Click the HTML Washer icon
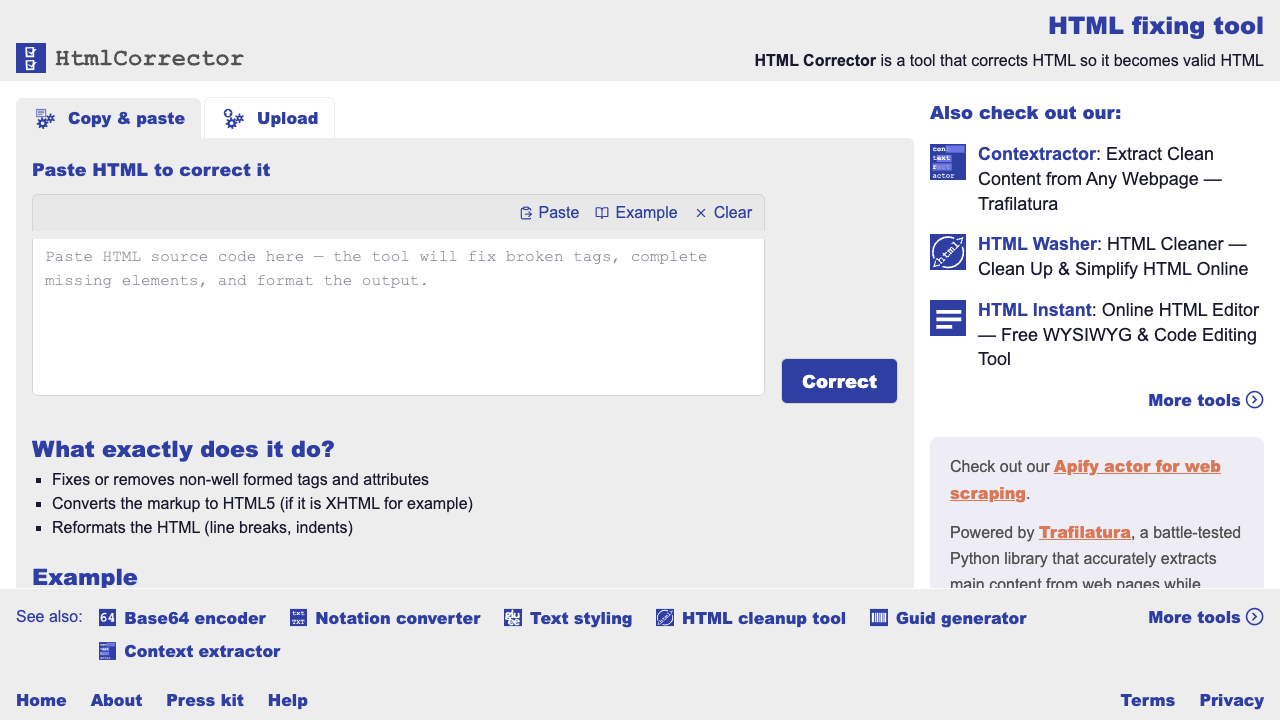The image size is (1280, 720). (x=947, y=252)
